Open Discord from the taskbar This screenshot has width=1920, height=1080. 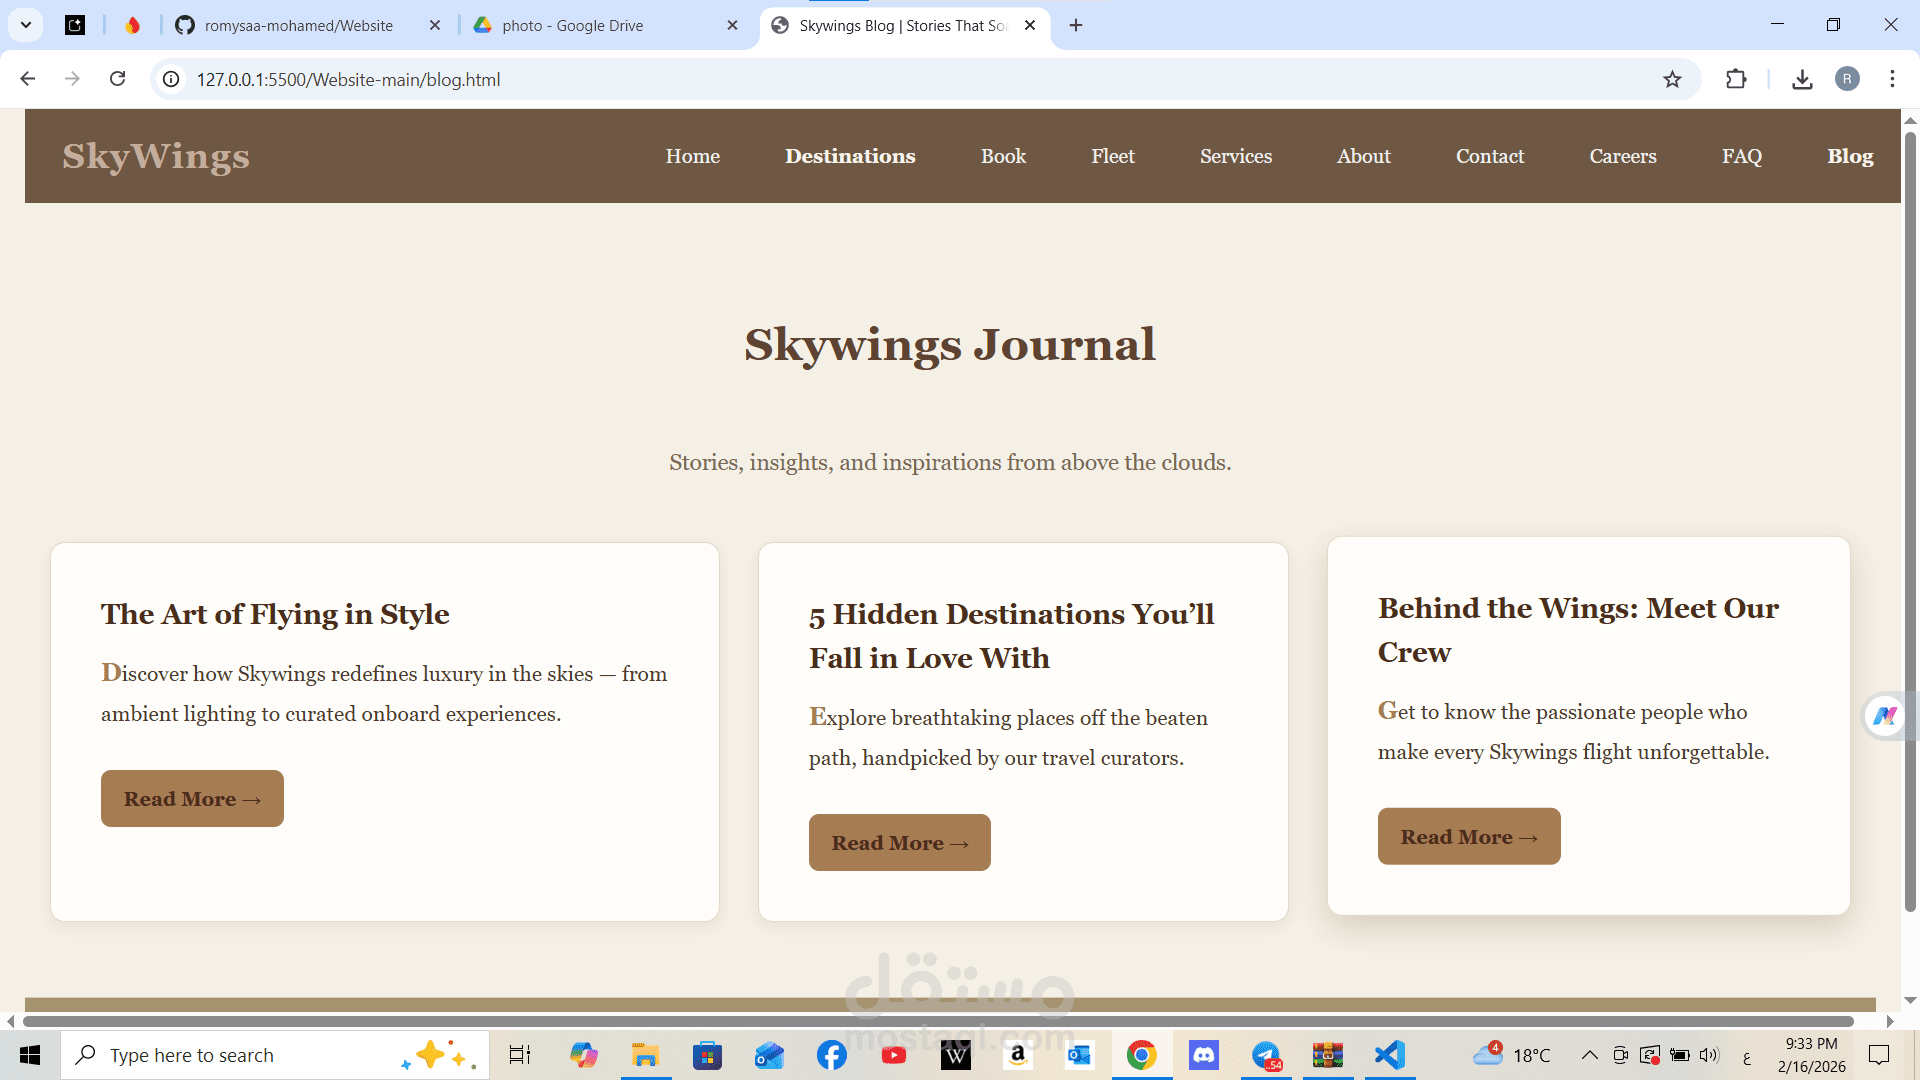click(x=1203, y=1055)
